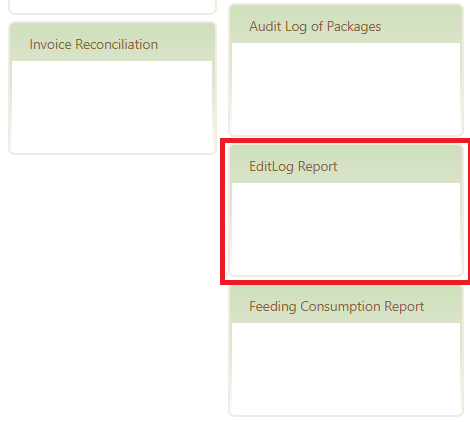Click the word Packages in Audit Log heading

[x=354, y=27]
